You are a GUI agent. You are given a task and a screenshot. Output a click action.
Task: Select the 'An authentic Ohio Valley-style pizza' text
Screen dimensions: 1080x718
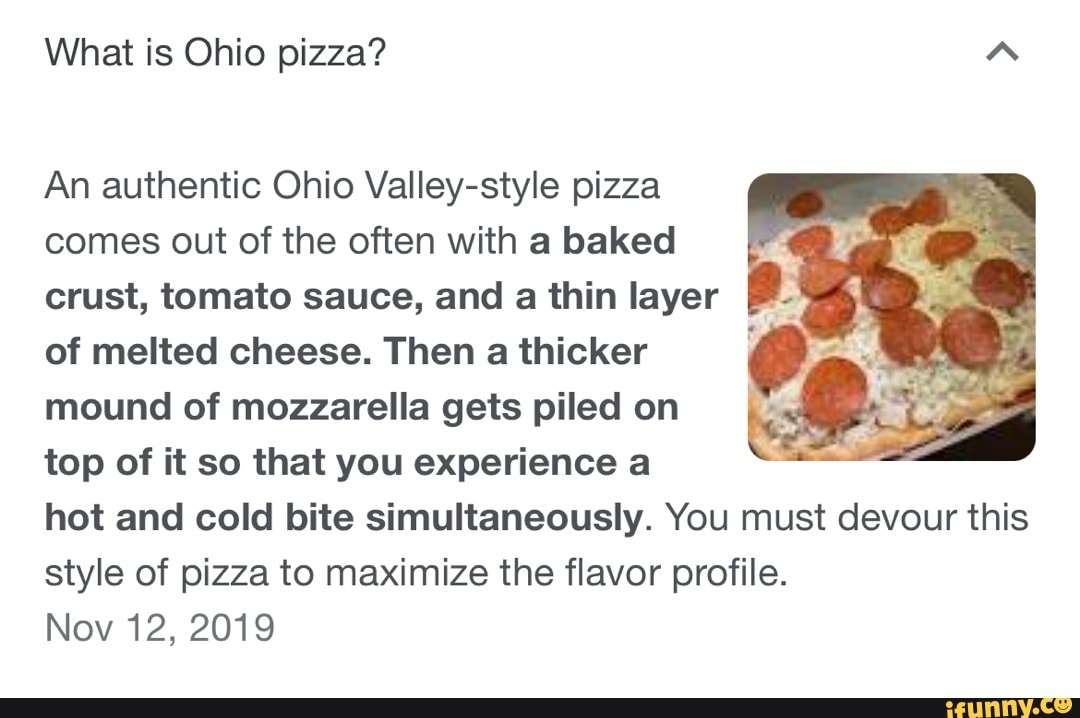pos(351,185)
